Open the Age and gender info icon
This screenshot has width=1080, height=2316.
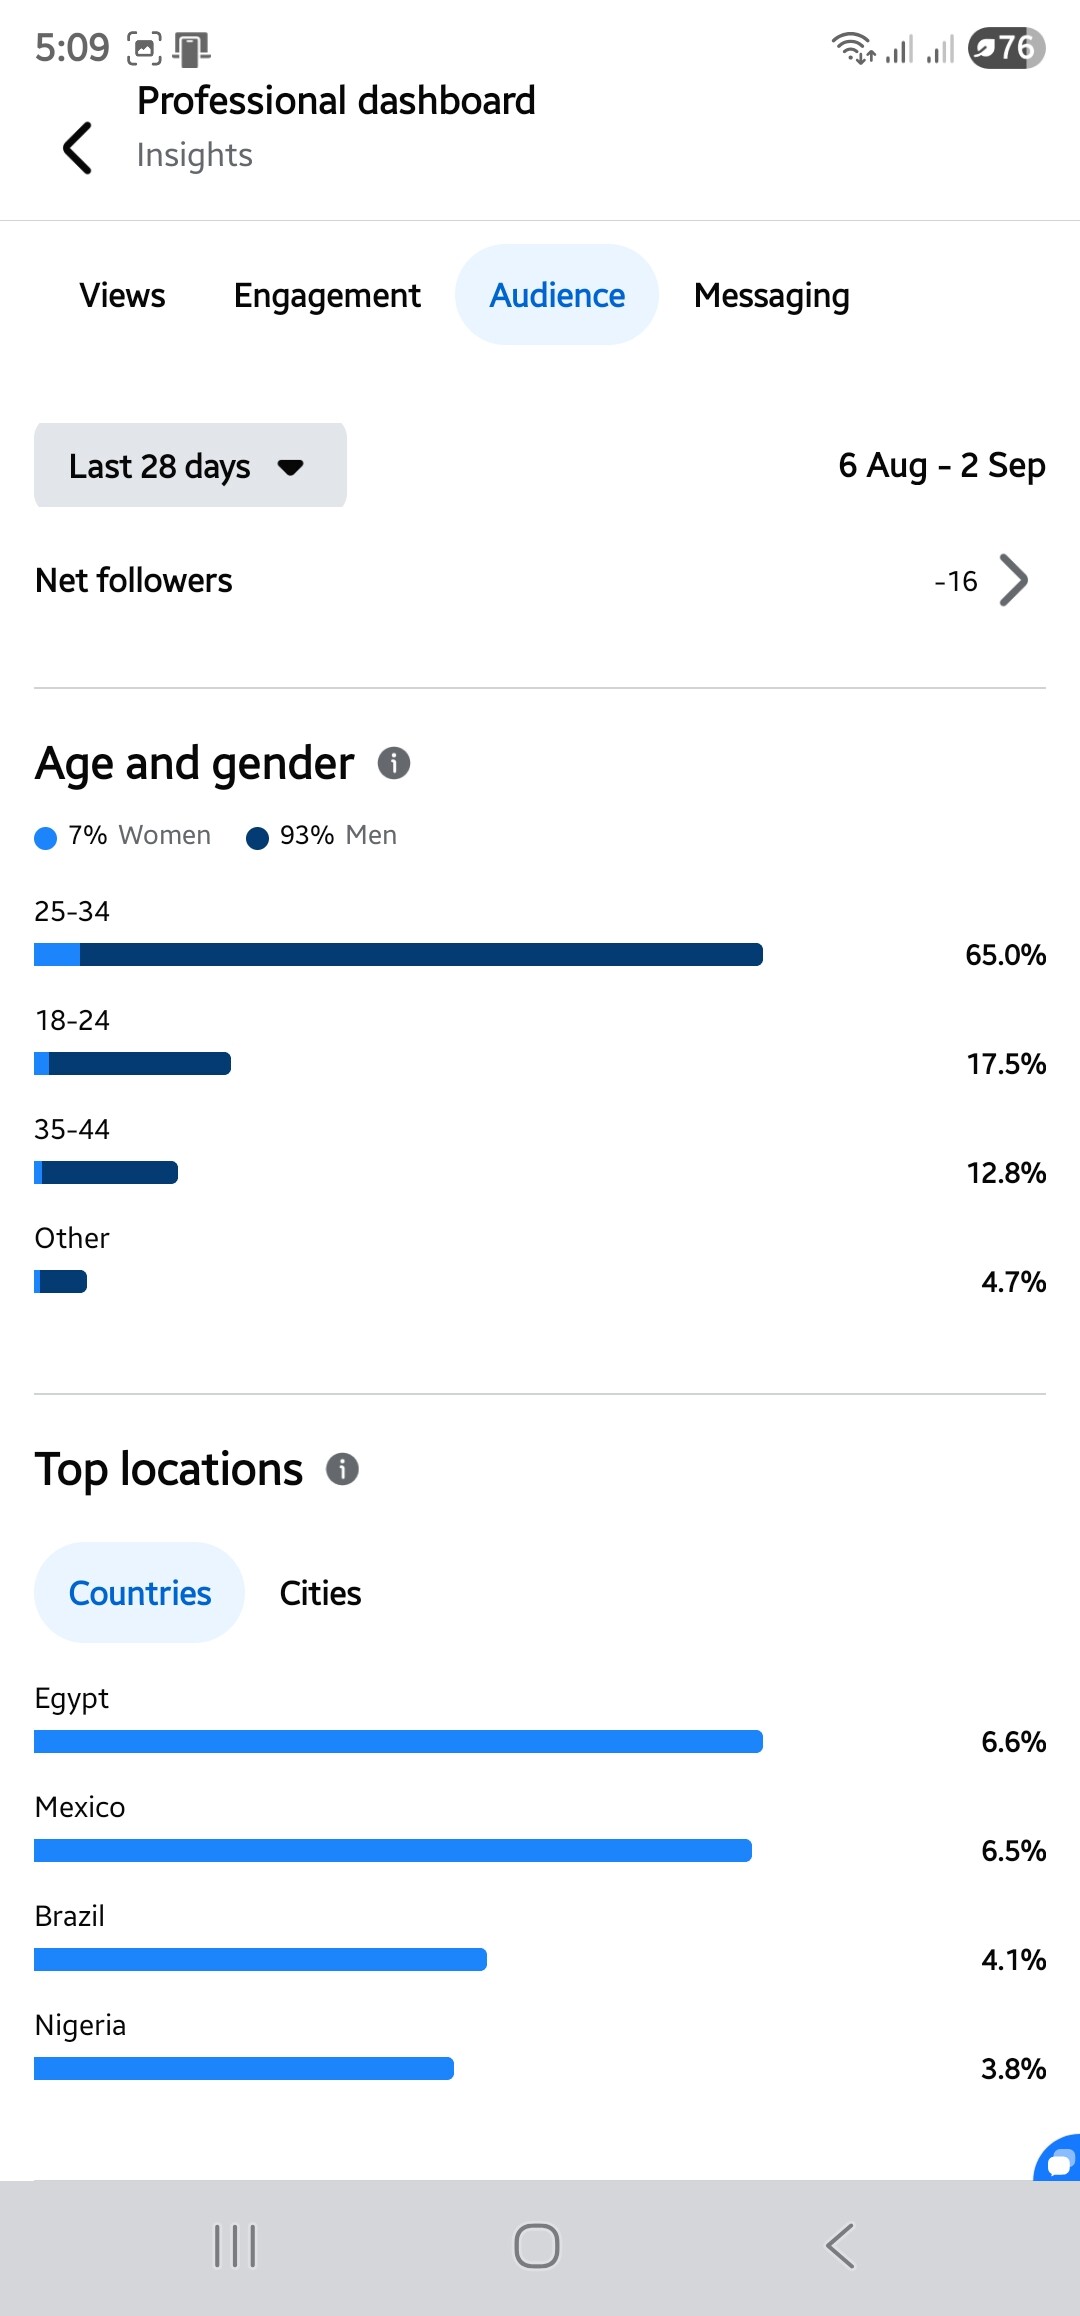coord(394,763)
